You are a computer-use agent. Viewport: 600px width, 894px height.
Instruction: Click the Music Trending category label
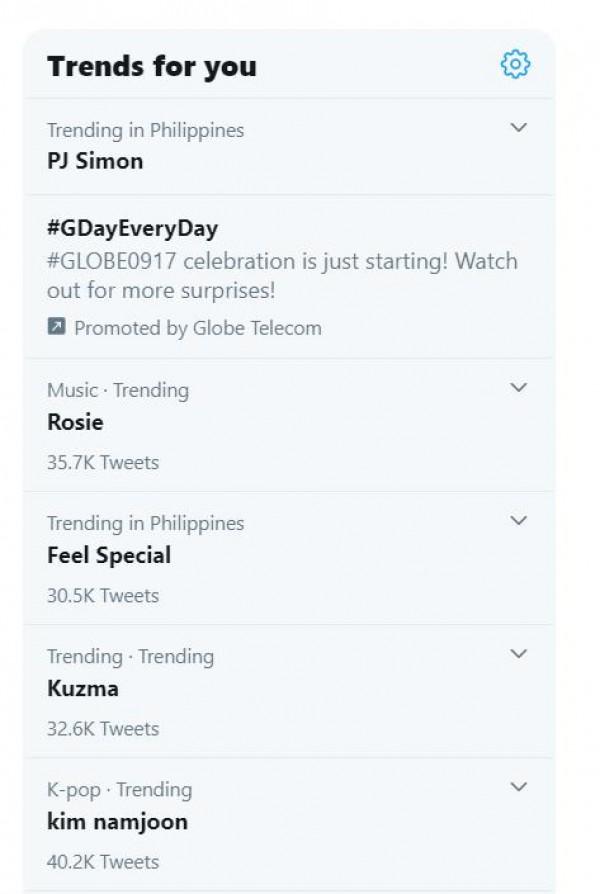[117, 389]
